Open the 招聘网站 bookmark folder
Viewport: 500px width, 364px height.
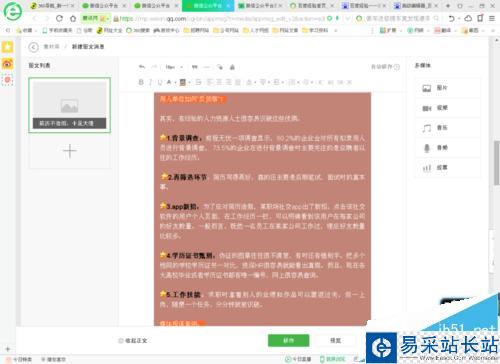[196, 30]
